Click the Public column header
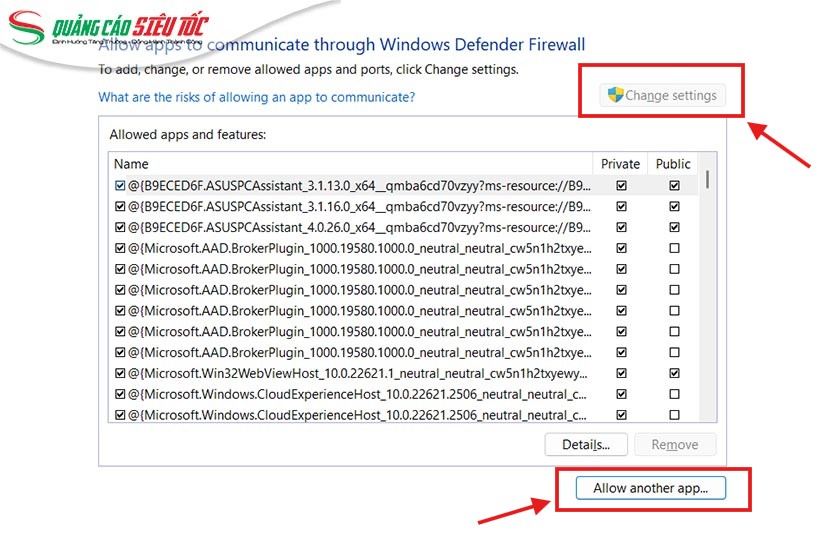This screenshot has height=542, width=840. pos(673,164)
